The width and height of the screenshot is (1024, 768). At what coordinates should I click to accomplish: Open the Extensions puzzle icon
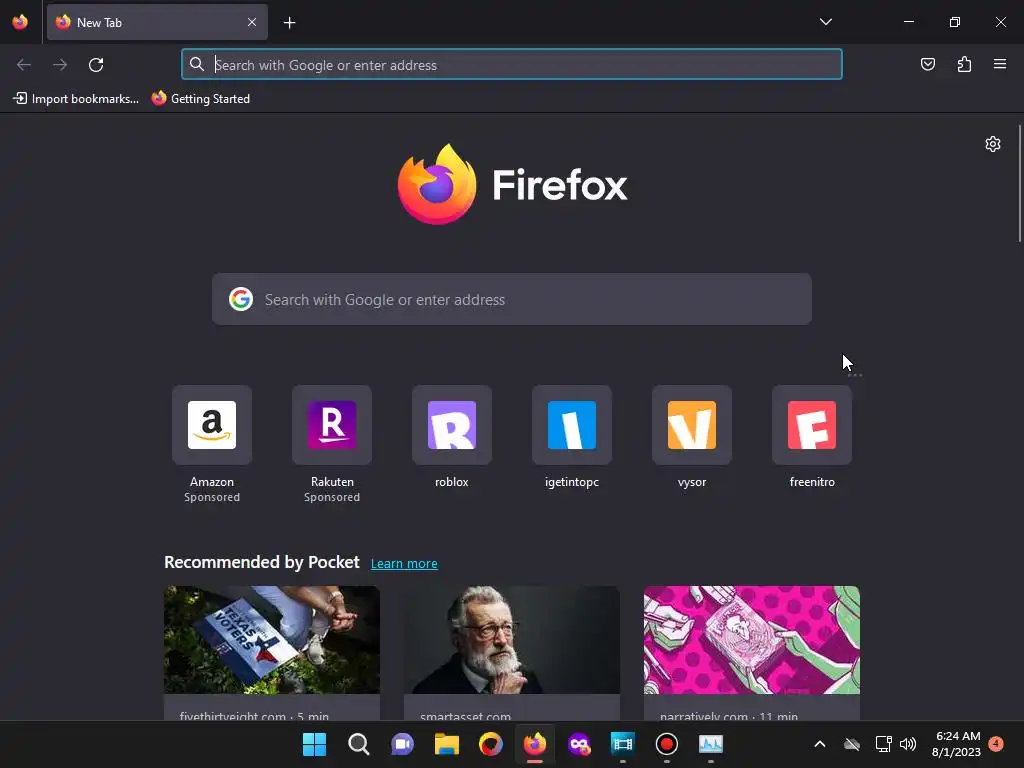(x=964, y=64)
